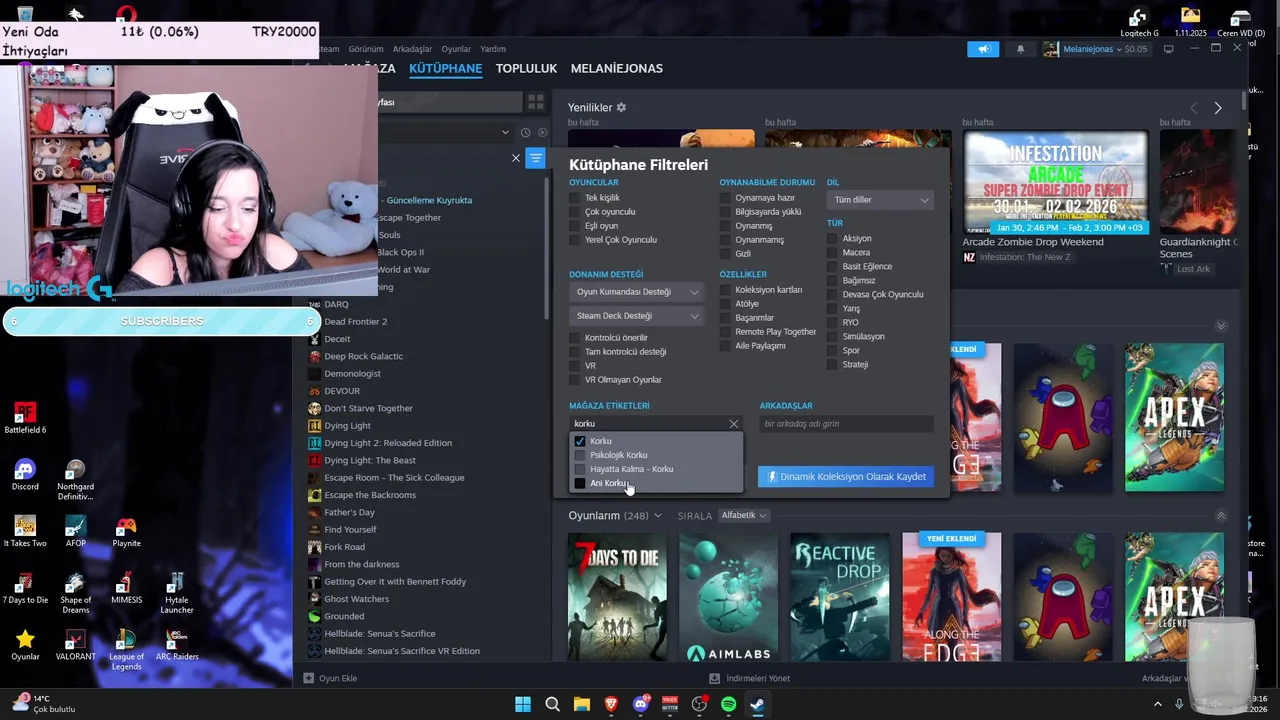This screenshot has height=720, width=1280.
Task: Open the Görünüm menu
Action: coord(365,49)
